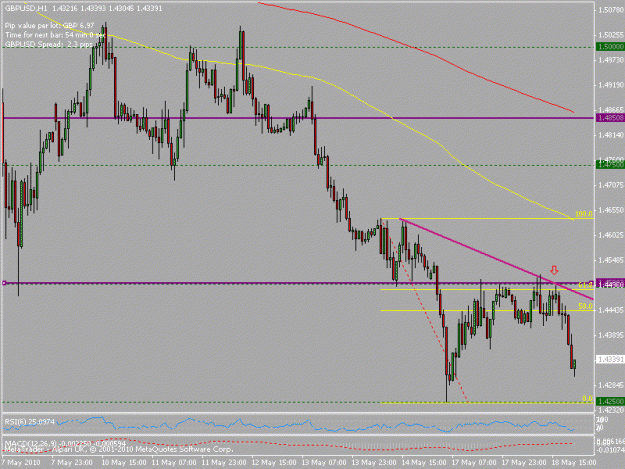Click the MACD(12,26,9) indicator label
Viewport: 625px width, 469px height.
(65, 443)
